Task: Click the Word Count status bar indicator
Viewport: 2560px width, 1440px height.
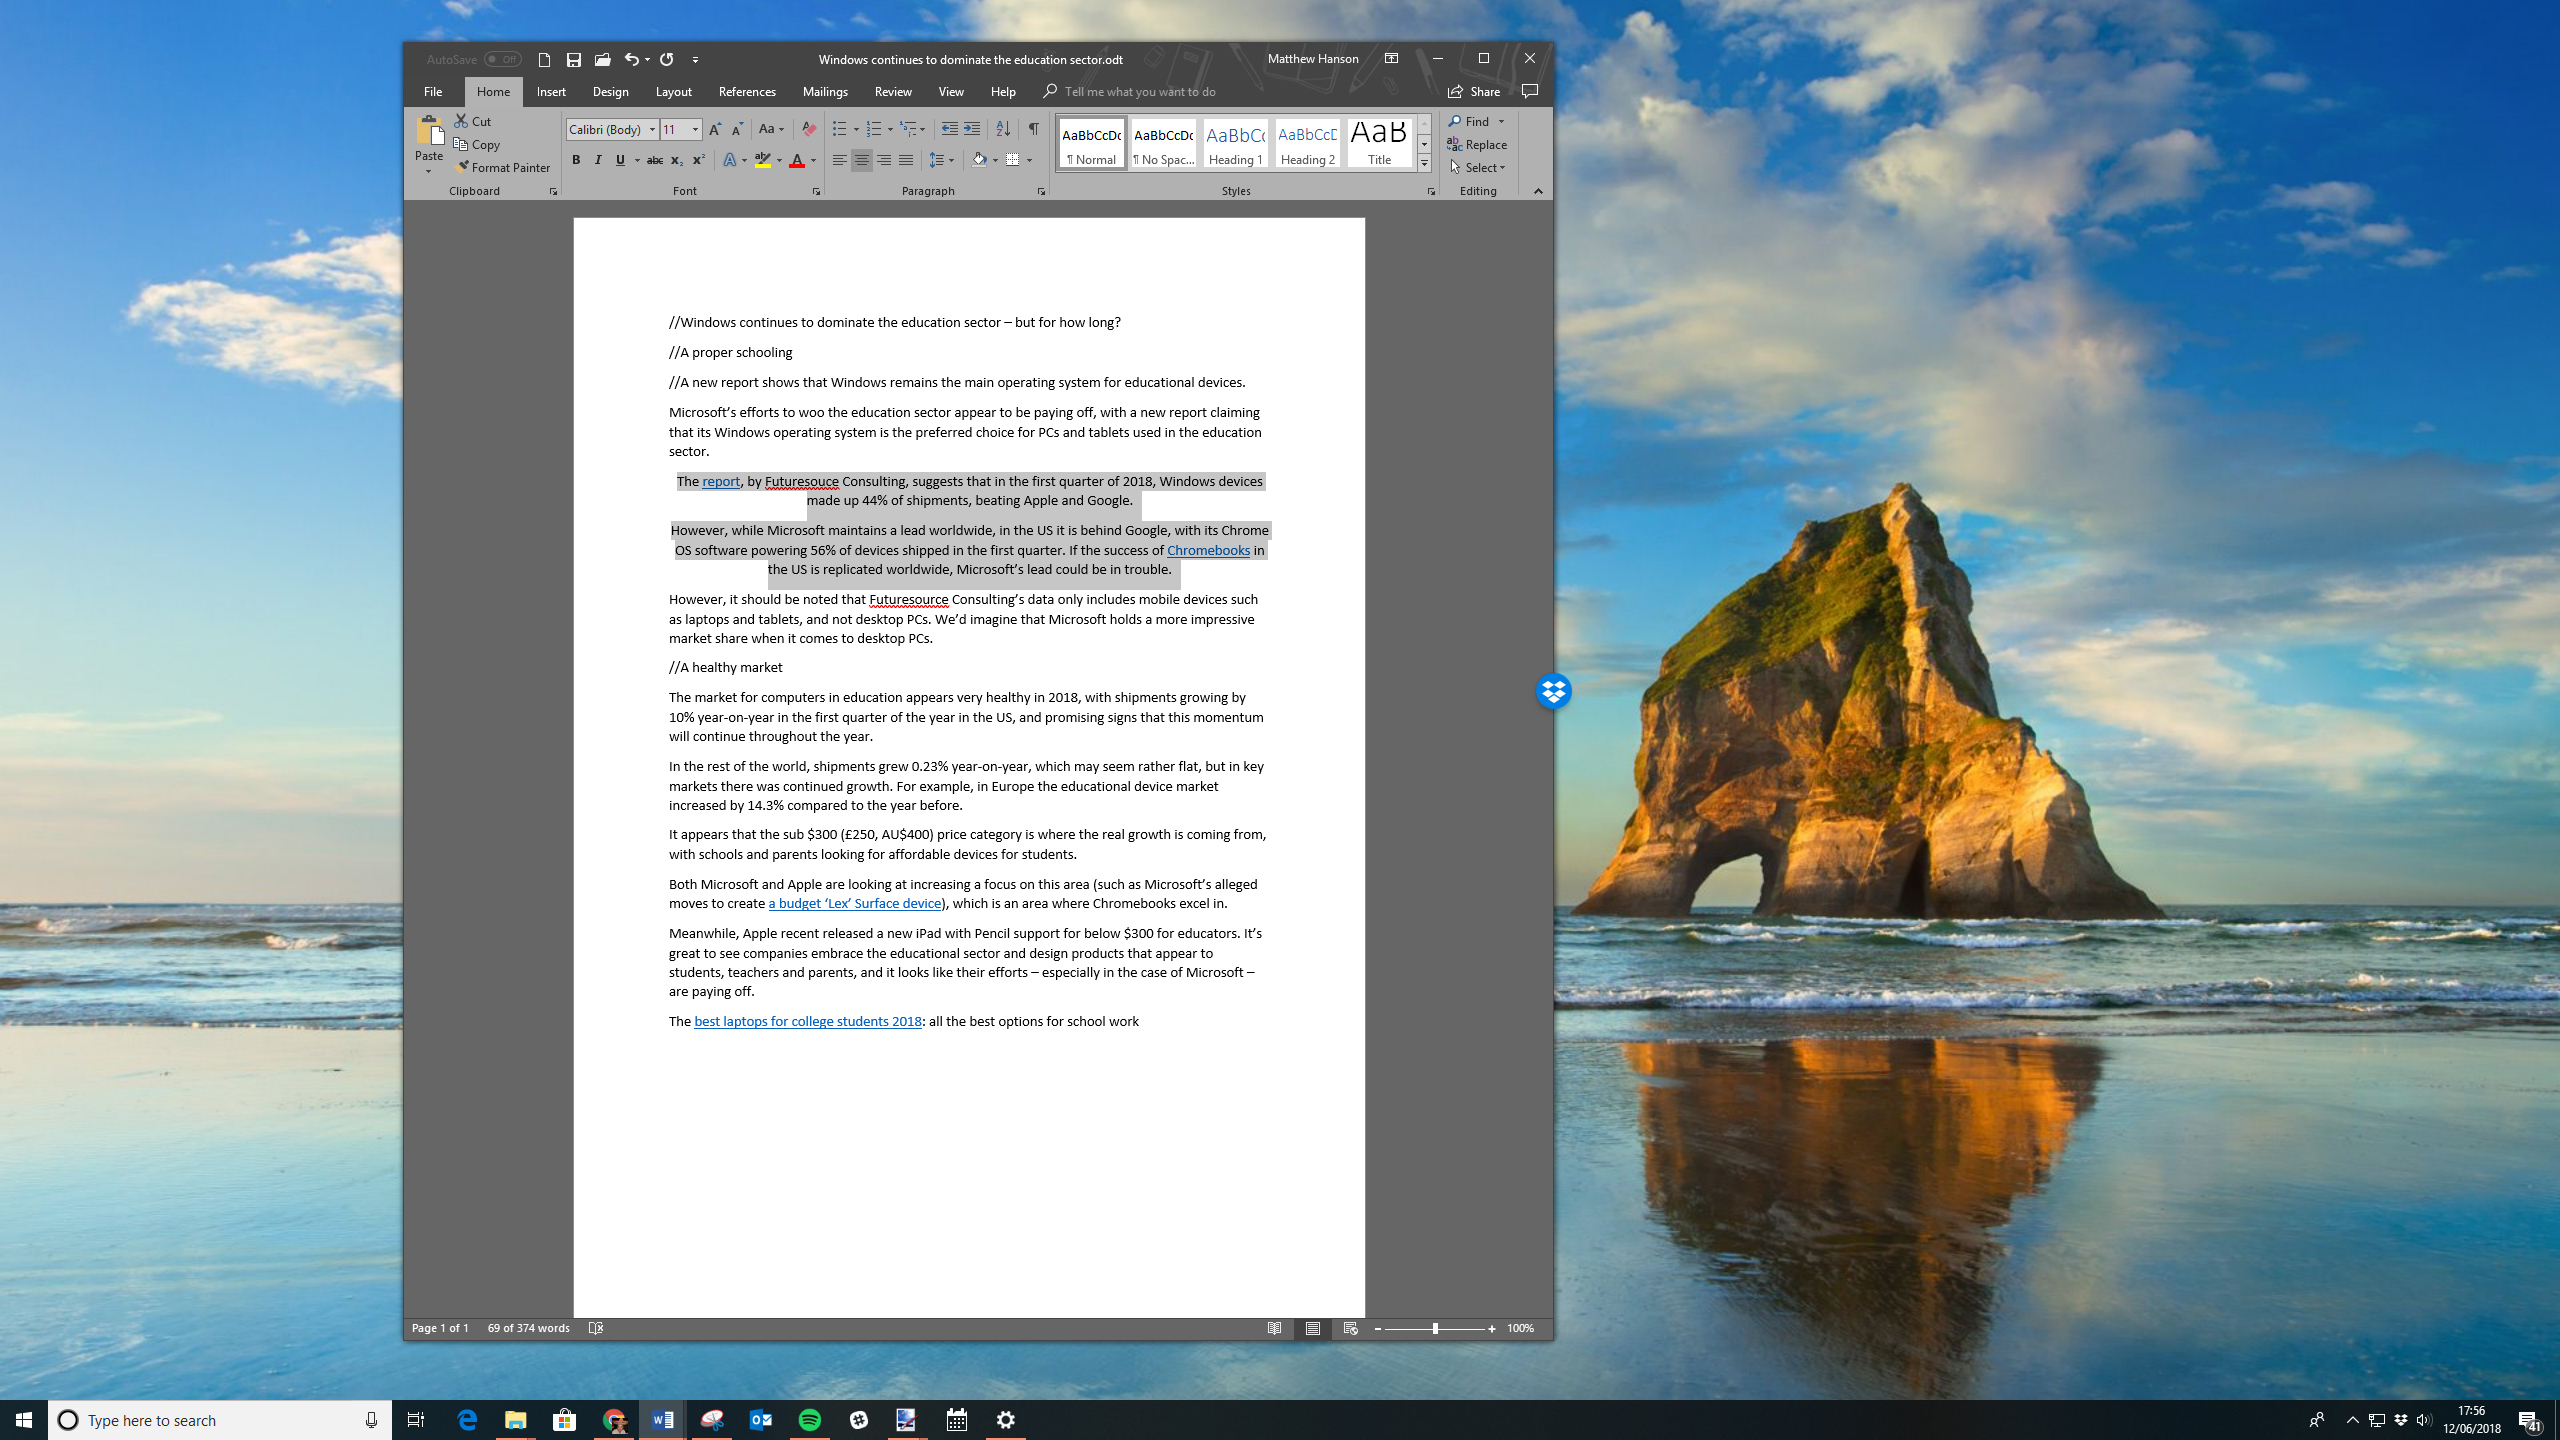Action: coord(527,1327)
